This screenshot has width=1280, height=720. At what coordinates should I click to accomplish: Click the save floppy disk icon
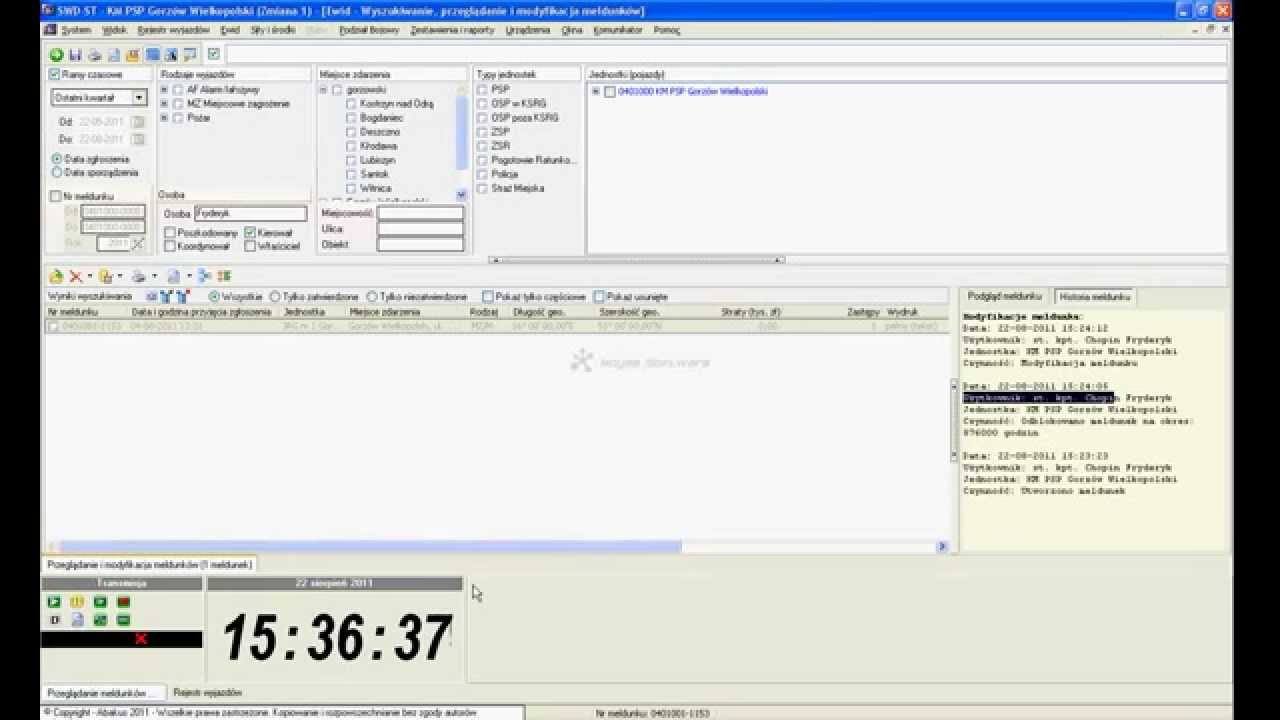(x=75, y=55)
